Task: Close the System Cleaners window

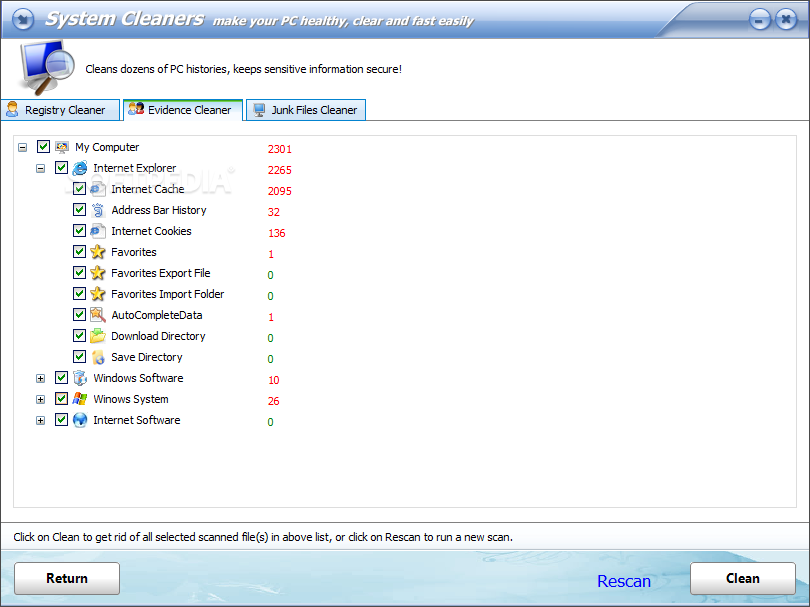Action: pos(786,20)
